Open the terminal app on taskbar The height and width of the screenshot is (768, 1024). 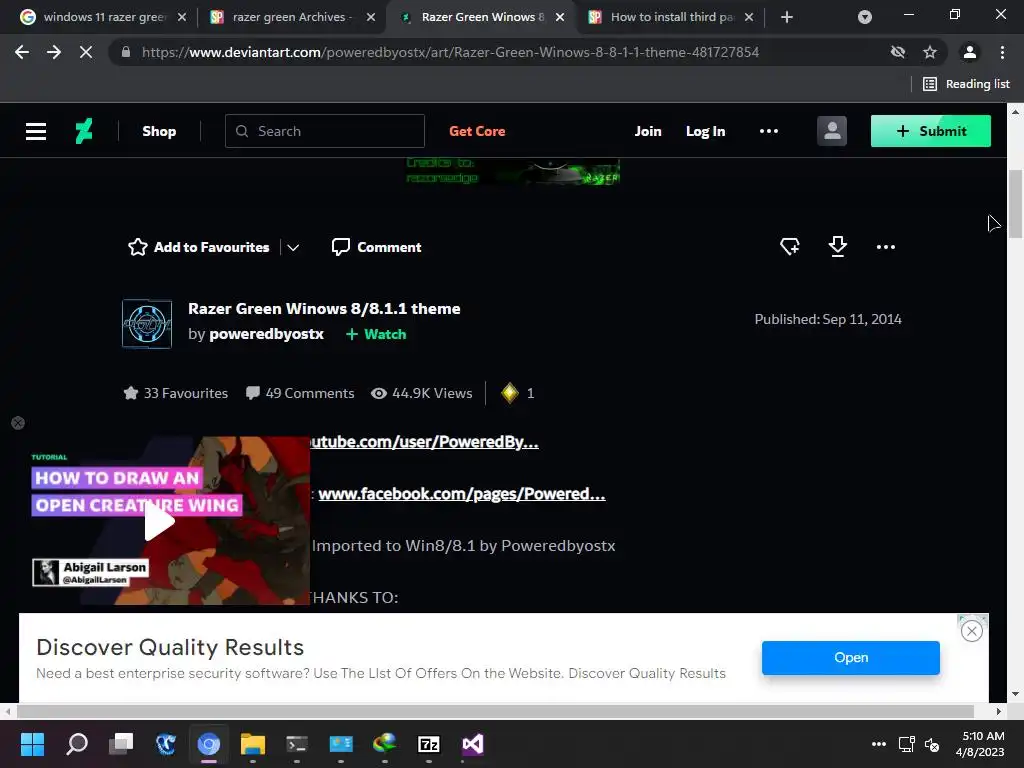(x=296, y=744)
